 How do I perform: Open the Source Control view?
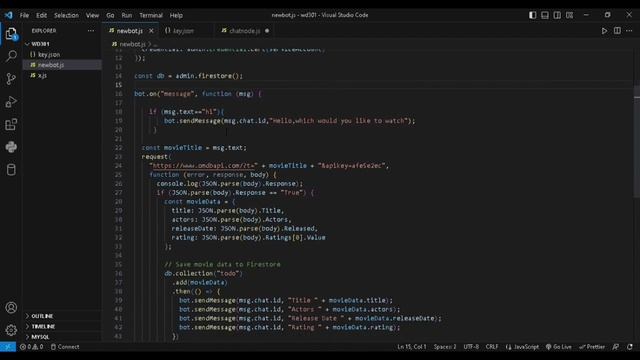point(11,79)
